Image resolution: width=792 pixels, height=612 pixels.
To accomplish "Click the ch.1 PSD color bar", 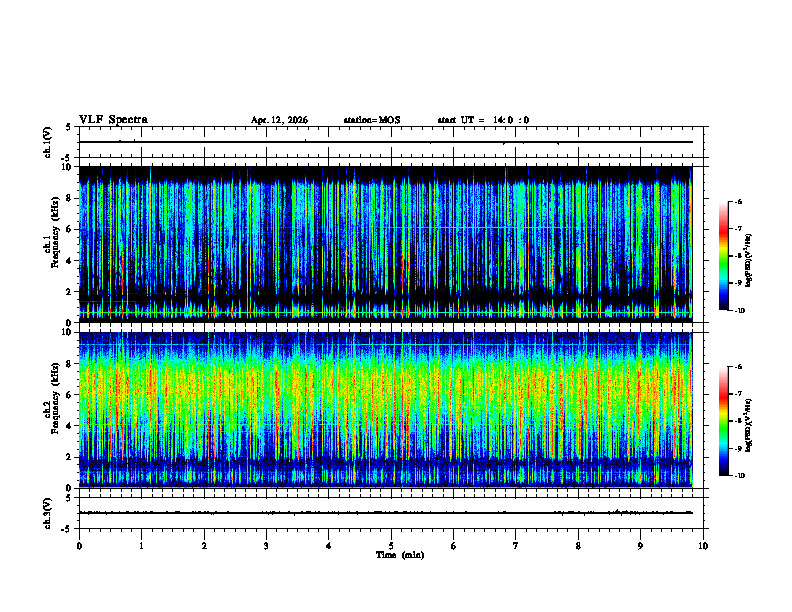I will (723, 256).
